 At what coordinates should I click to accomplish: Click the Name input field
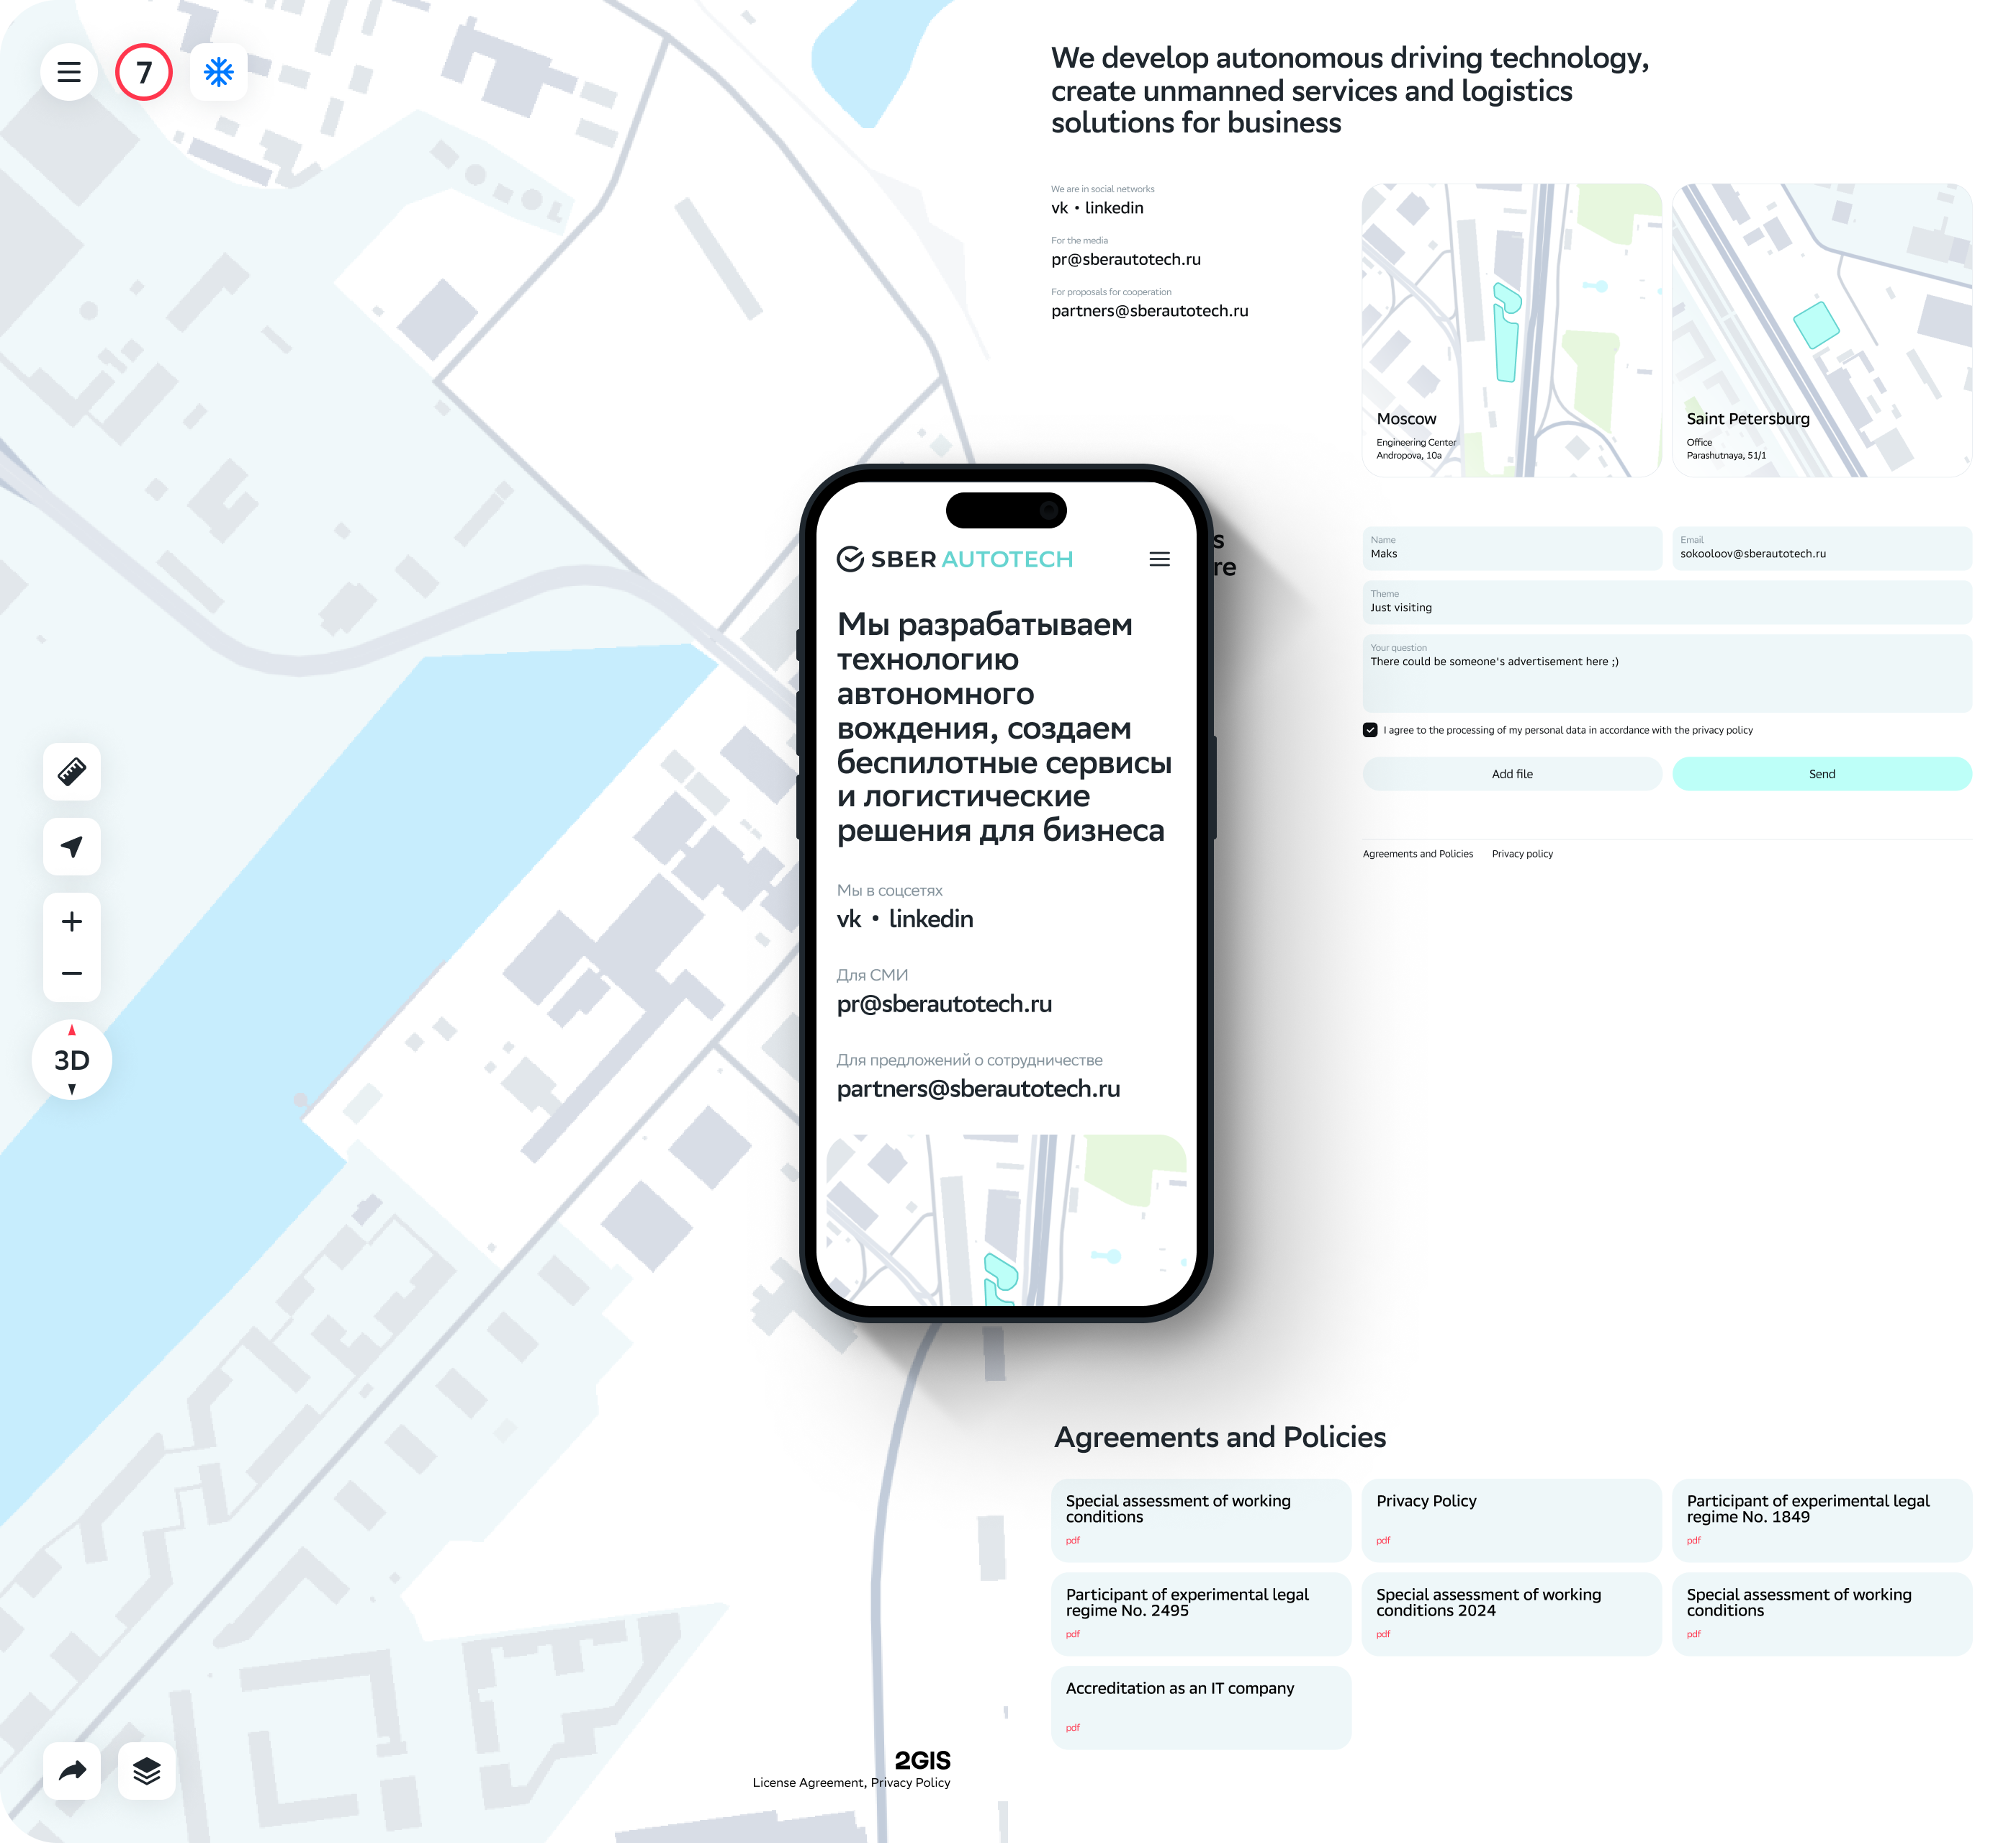pos(1511,549)
